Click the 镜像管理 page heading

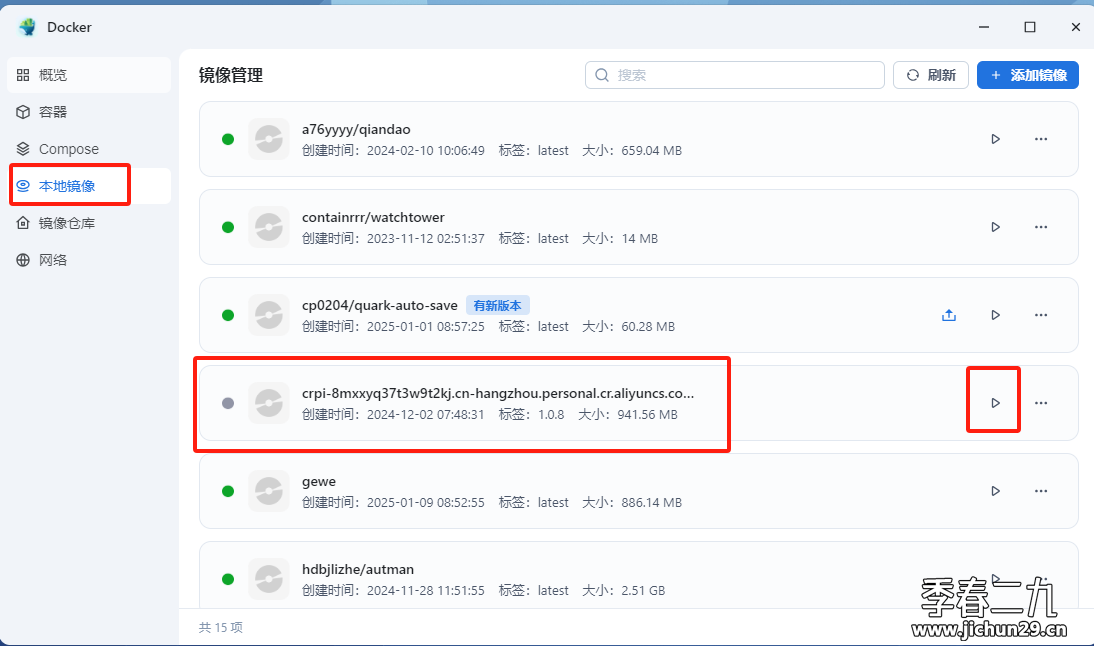[231, 75]
